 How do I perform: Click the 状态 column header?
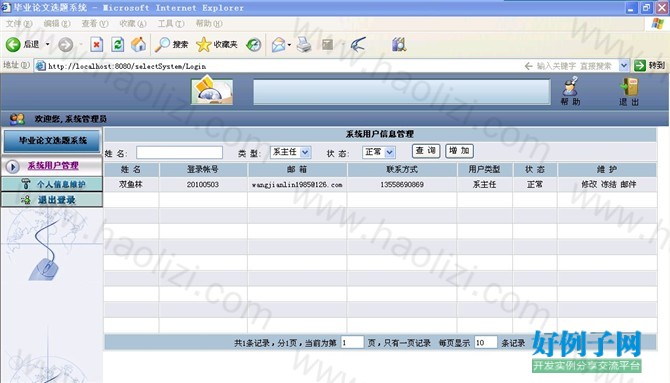[x=535, y=169]
